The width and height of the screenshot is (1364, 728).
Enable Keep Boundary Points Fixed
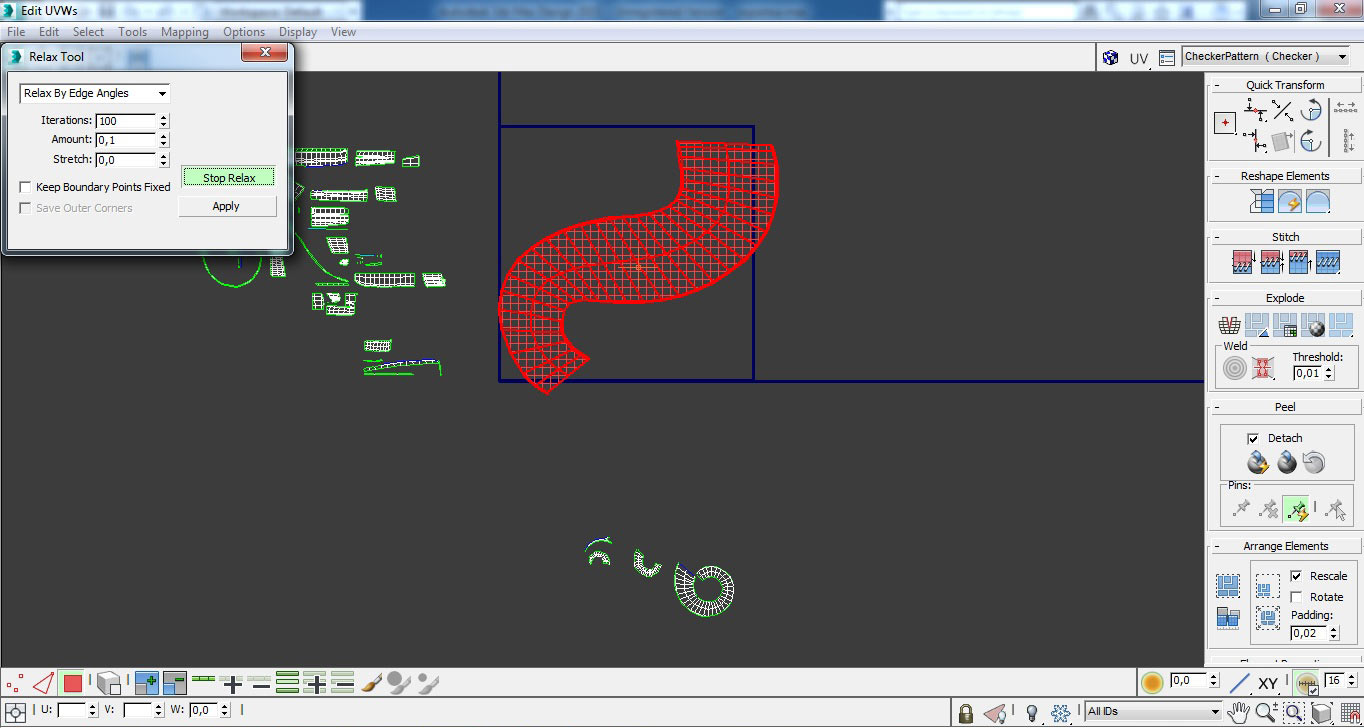click(26, 187)
